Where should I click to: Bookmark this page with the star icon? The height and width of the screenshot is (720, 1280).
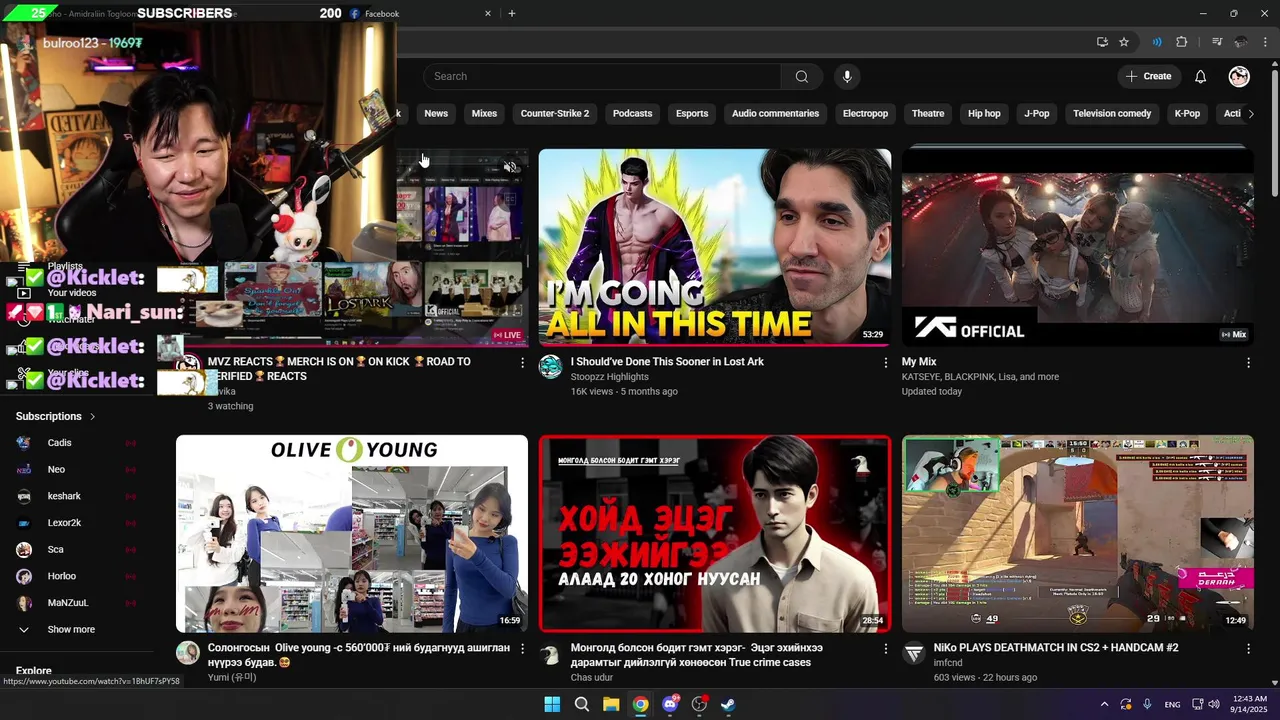[x=1124, y=42]
